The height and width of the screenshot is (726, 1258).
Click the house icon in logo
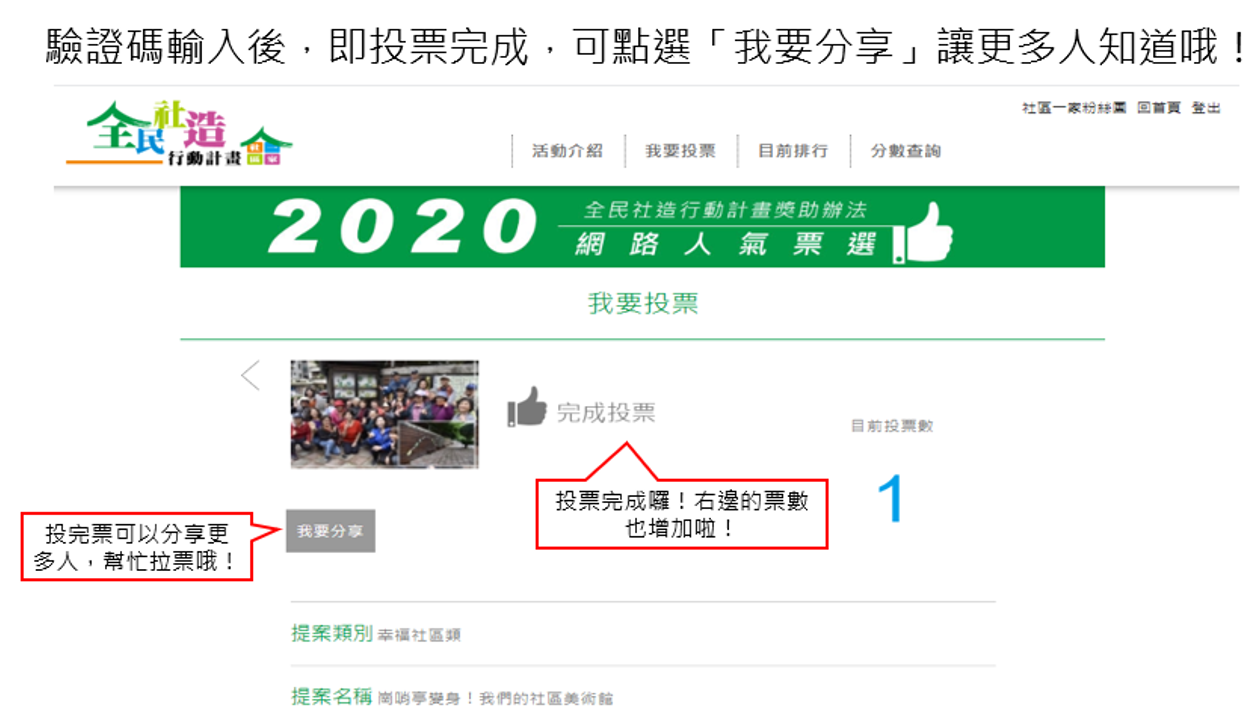point(268,148)
